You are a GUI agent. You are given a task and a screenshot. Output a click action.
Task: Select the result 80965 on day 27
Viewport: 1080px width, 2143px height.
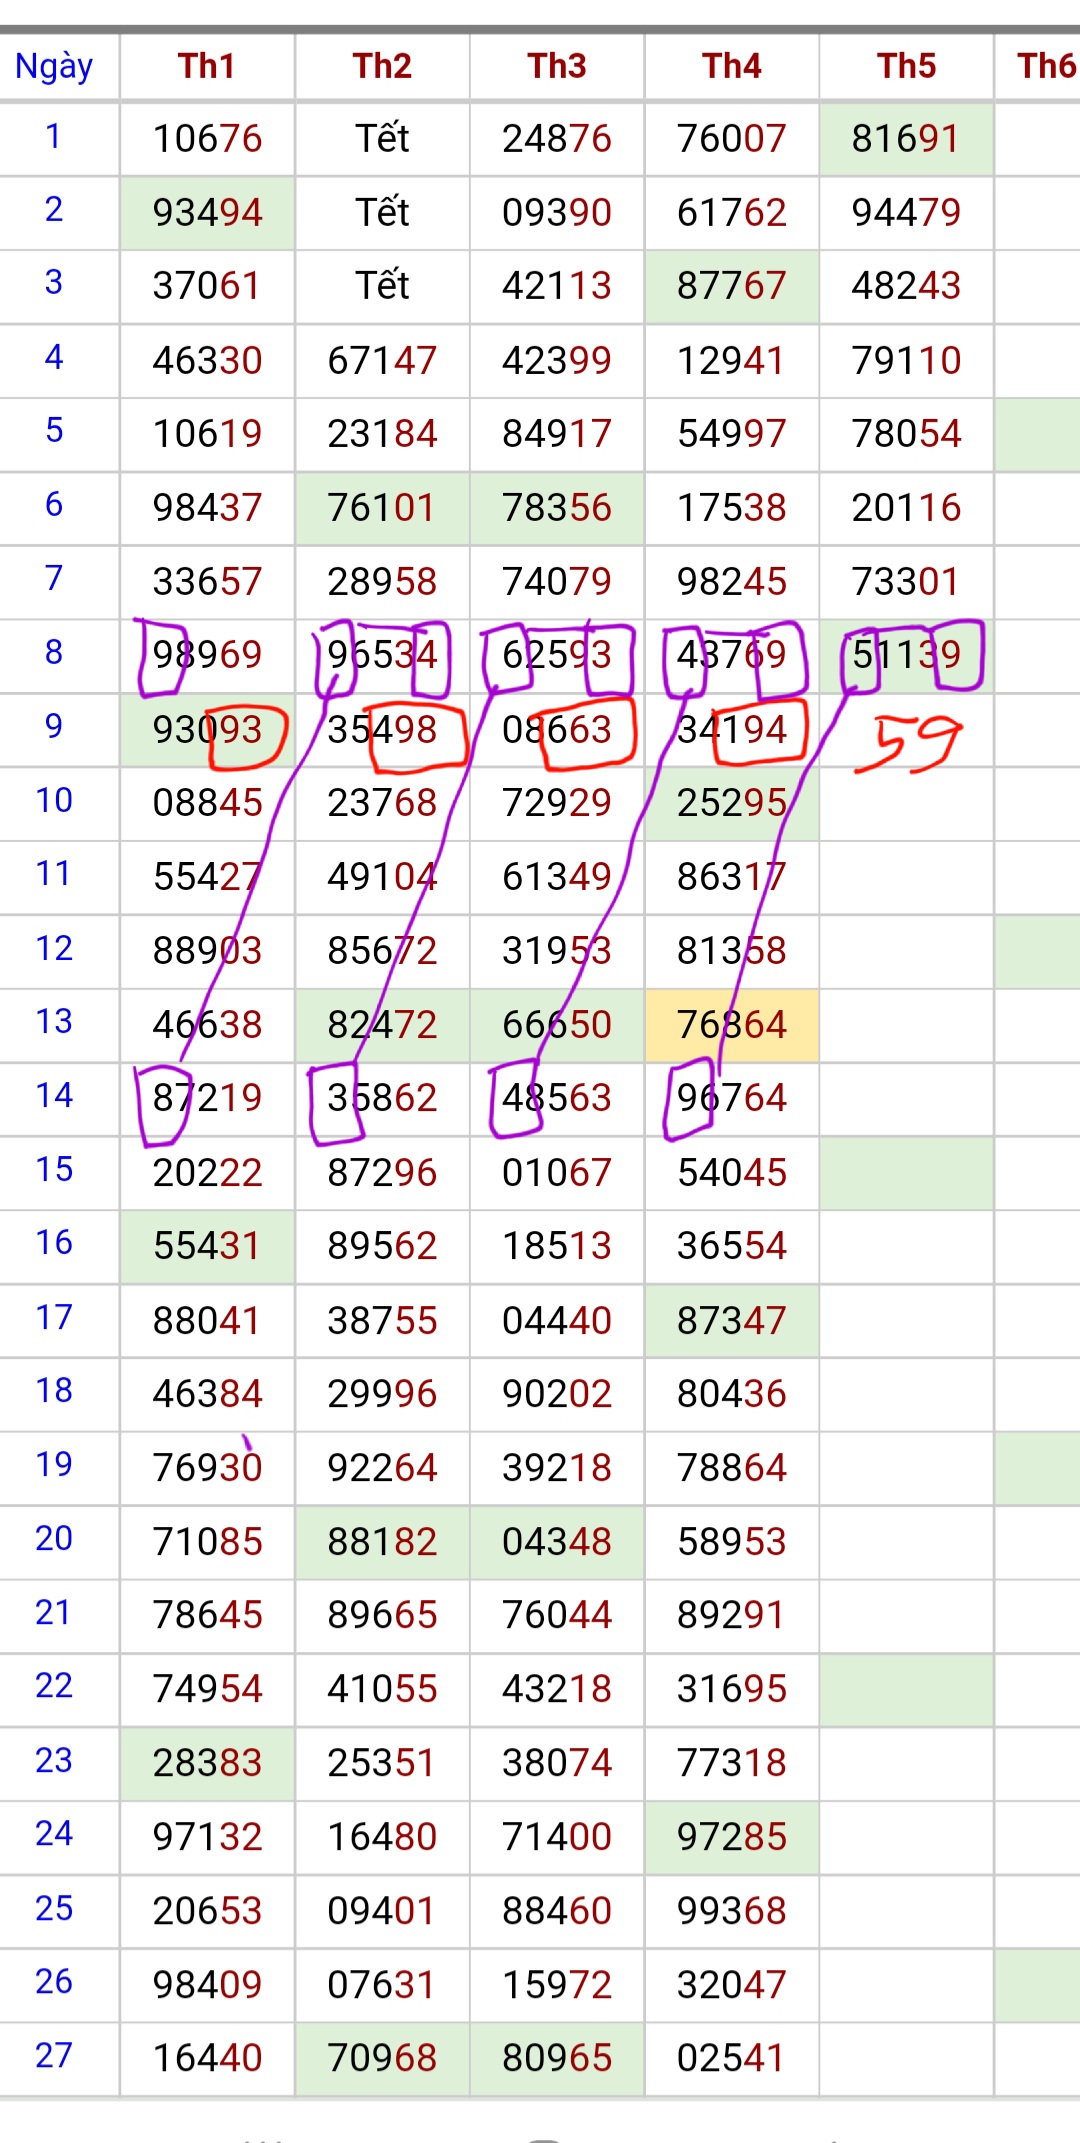pyautogui.click(x=557, y=2058)
